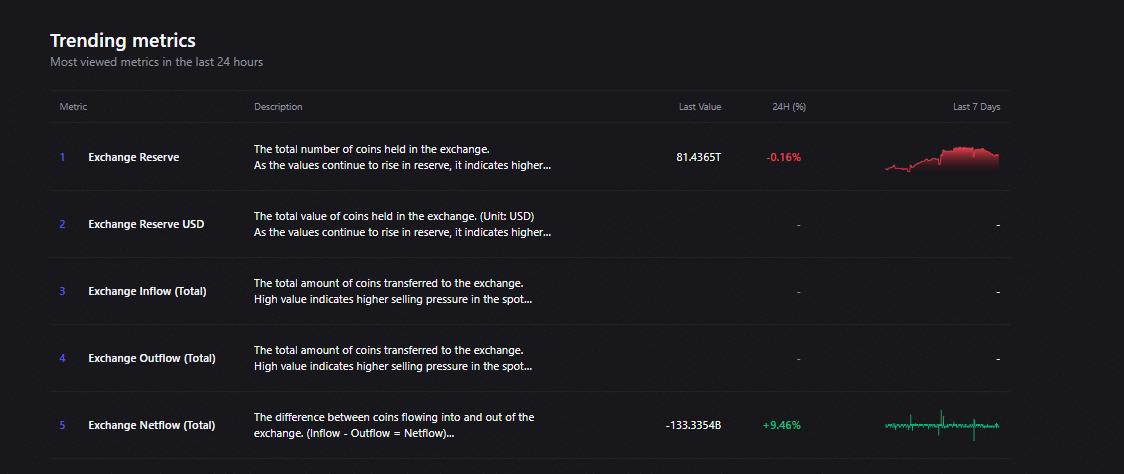
Task: Click the -133.3354B netflow value
Action: (693, 425)
